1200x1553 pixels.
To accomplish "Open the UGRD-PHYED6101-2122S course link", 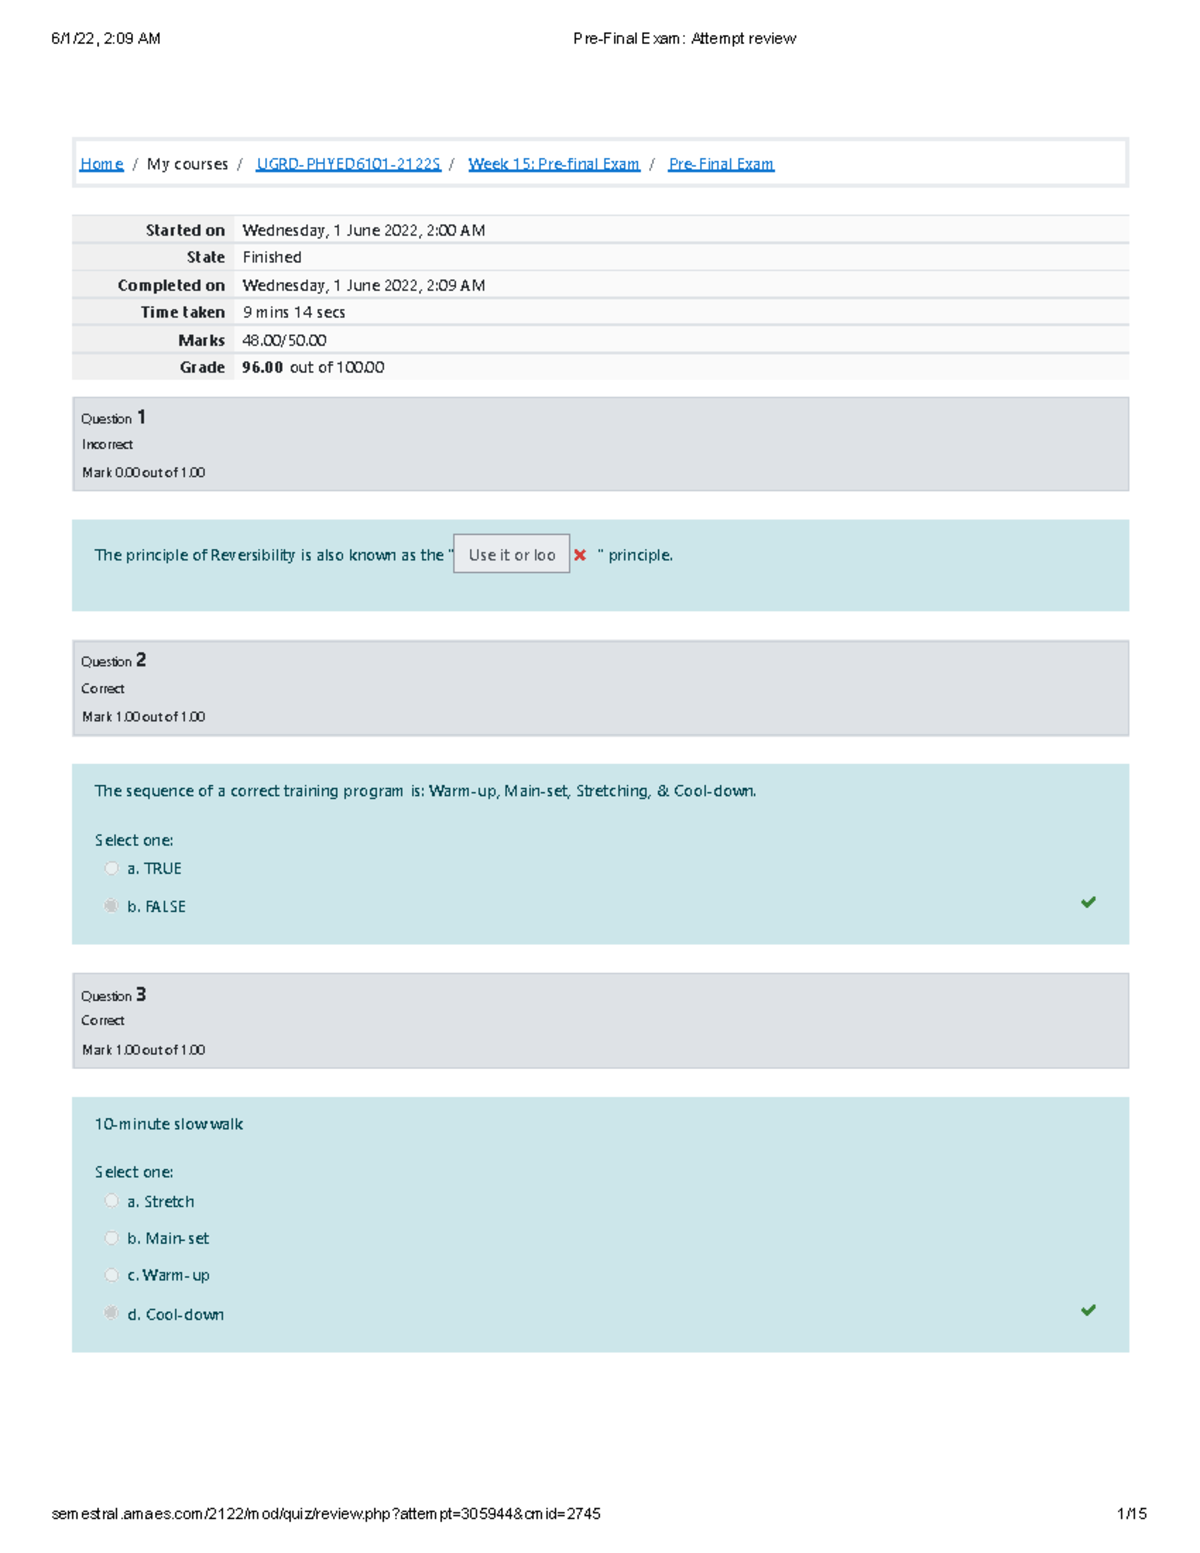I will tap(348, 163).
